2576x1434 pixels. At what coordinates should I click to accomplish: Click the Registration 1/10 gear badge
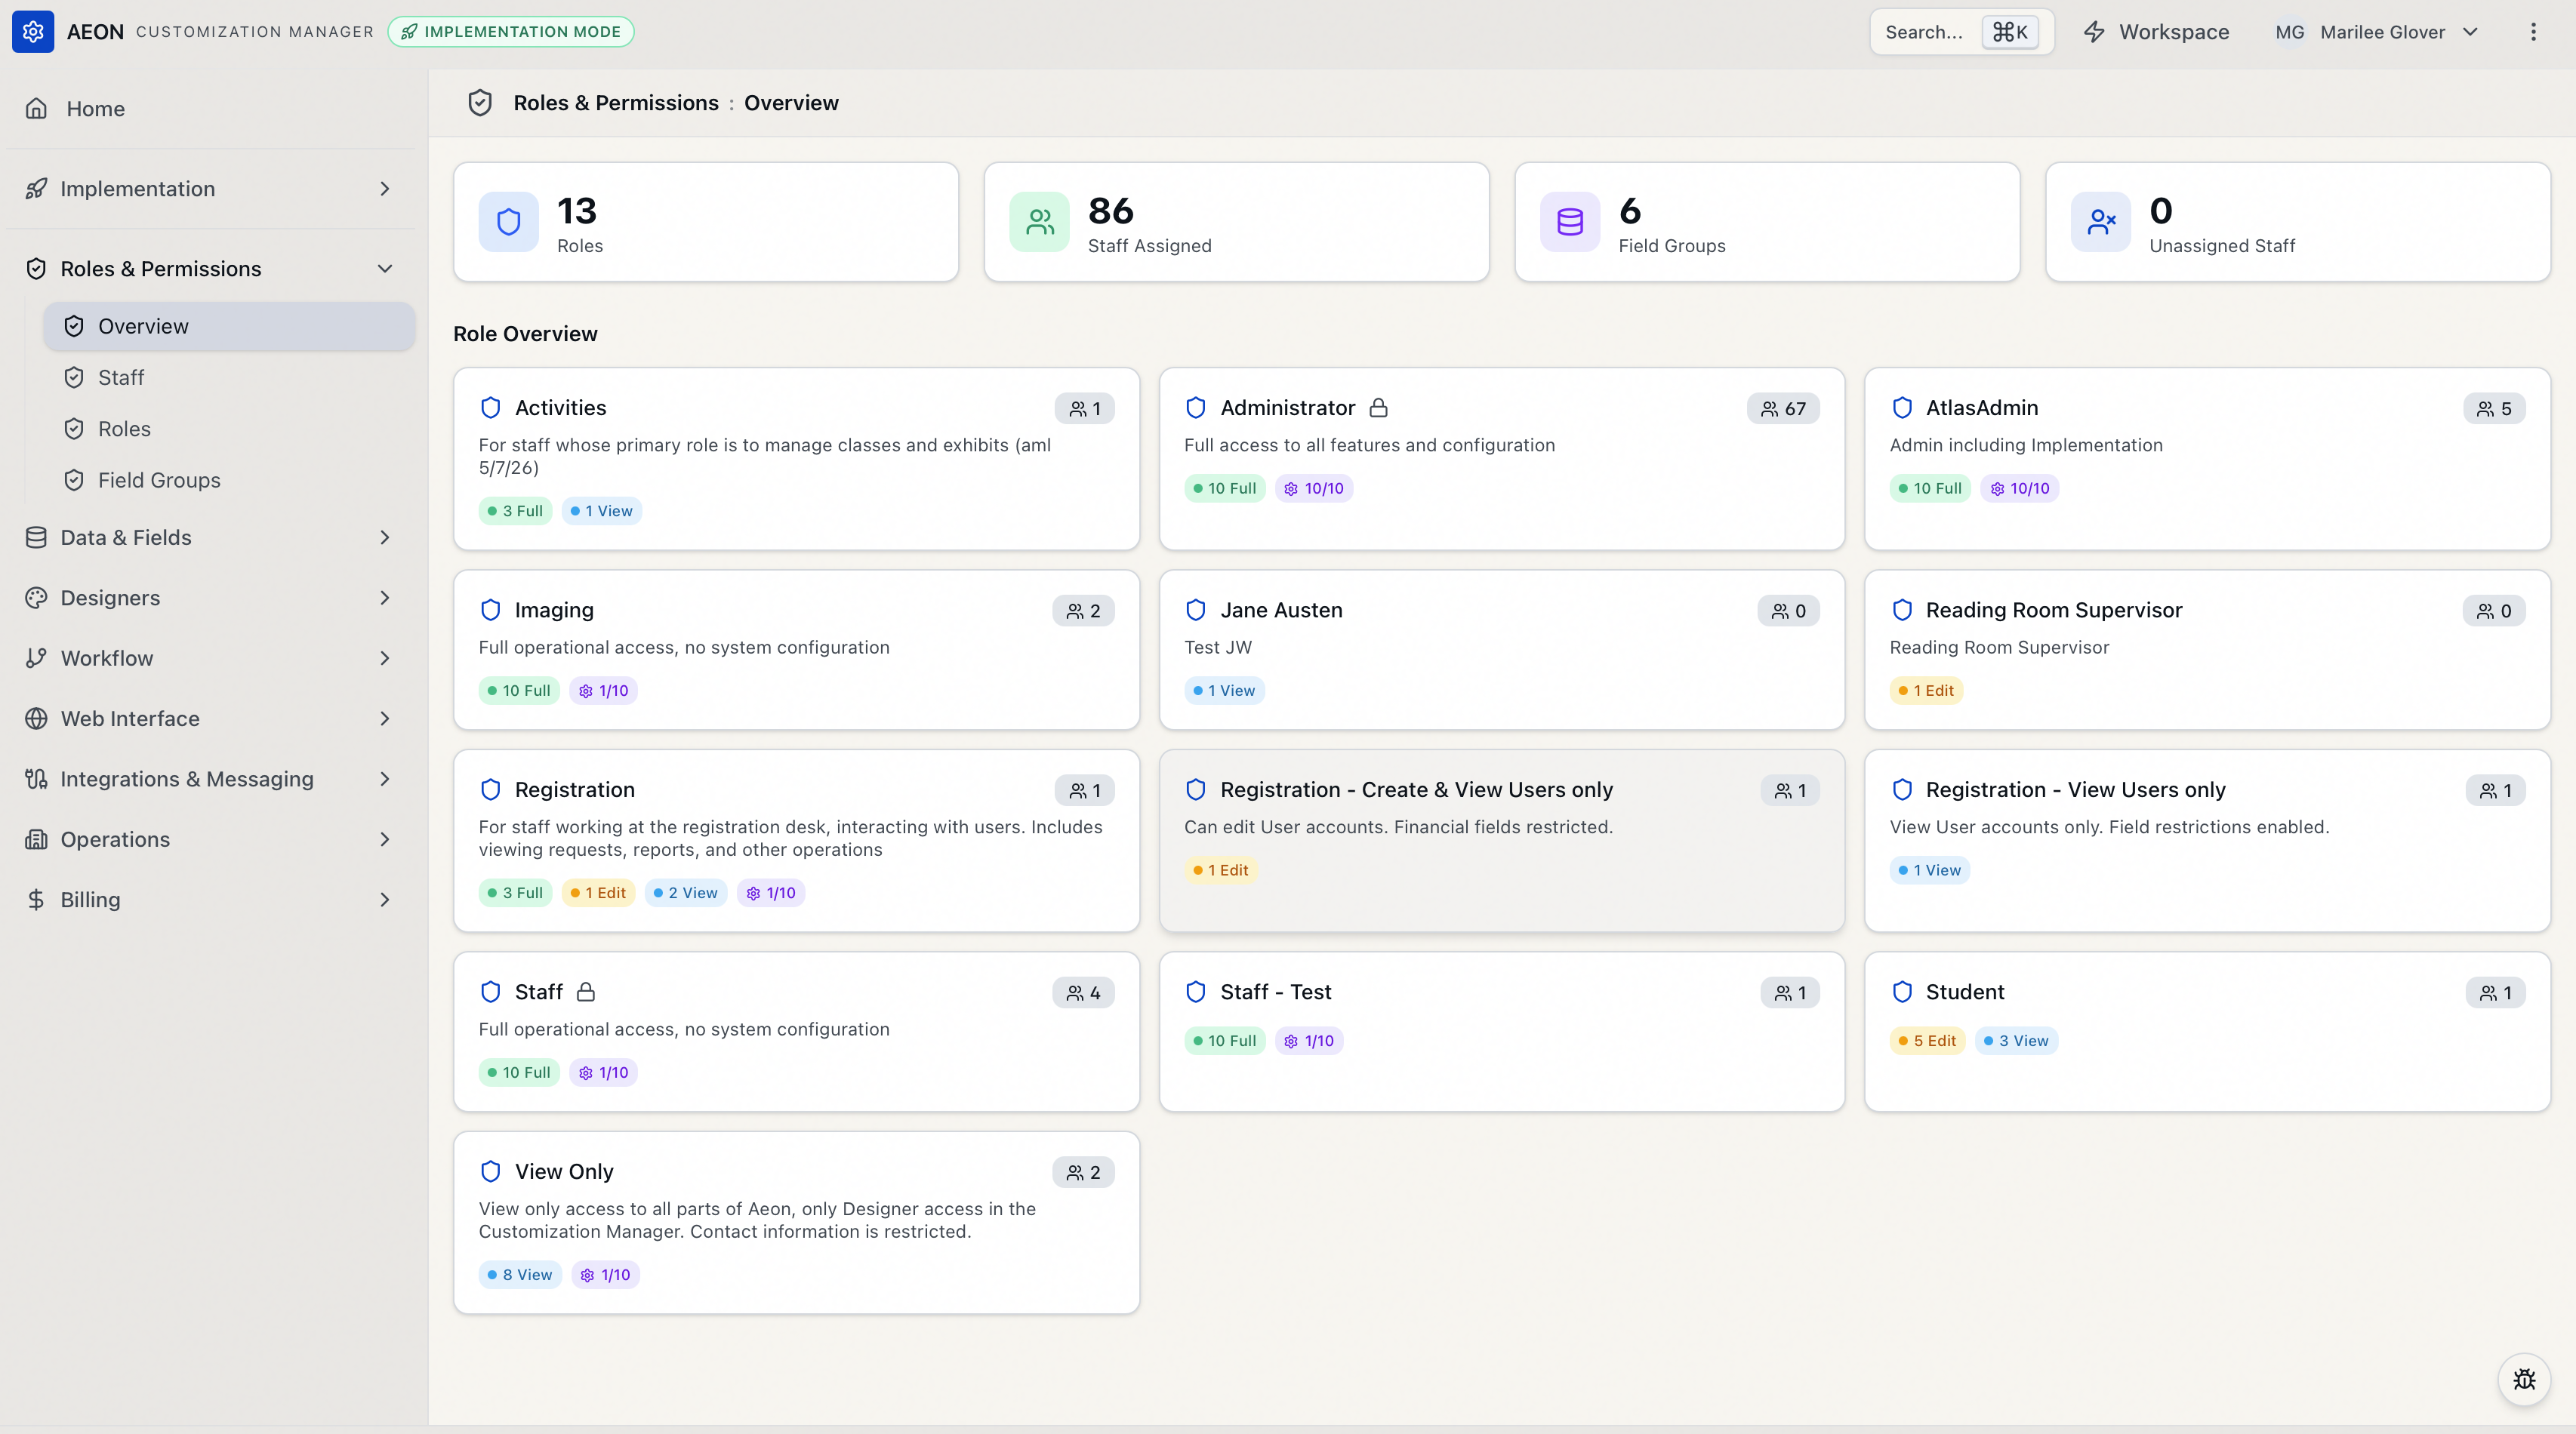pyautogui.click(x=771, y=893)
